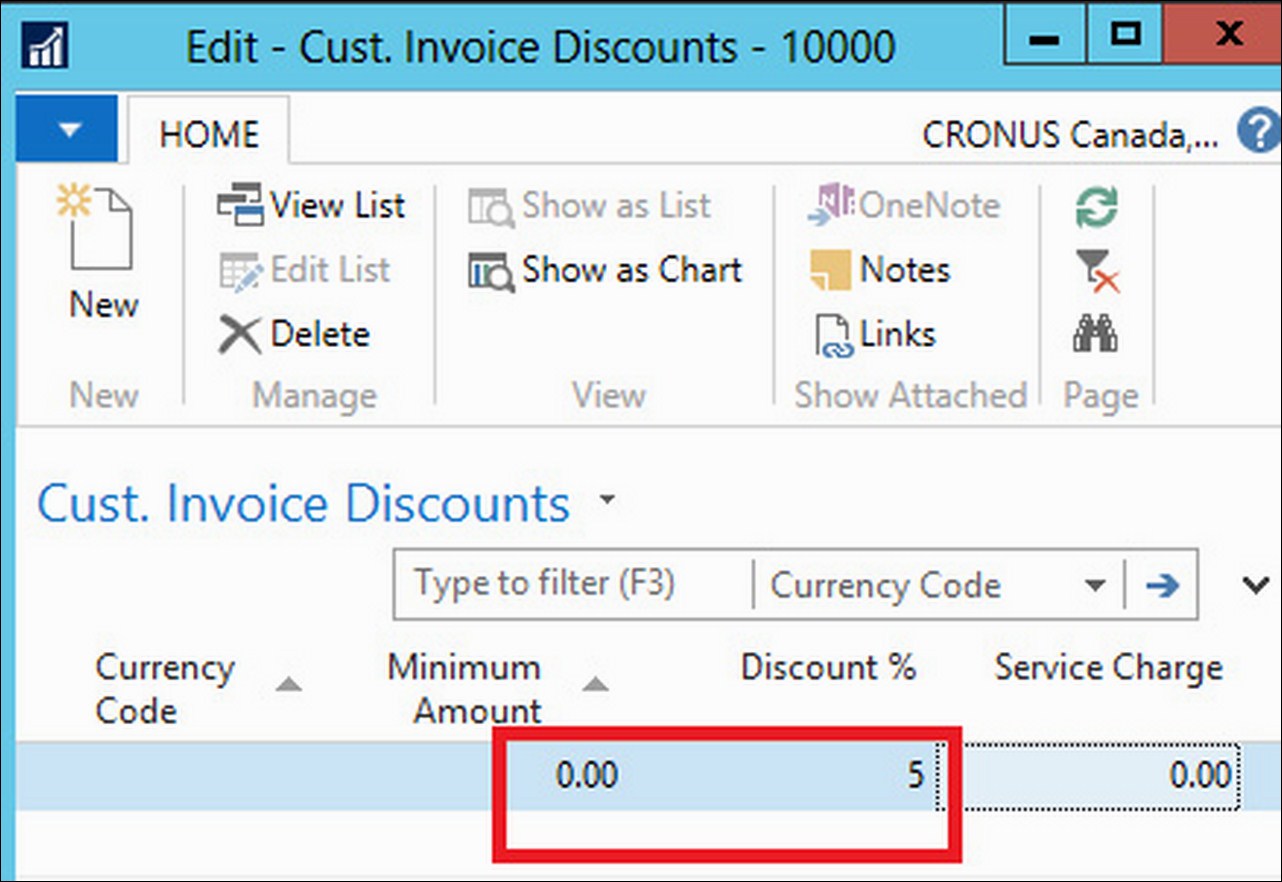Expand the Cust. Invoice Discounts title dropdown

click(x=607, y=498)
